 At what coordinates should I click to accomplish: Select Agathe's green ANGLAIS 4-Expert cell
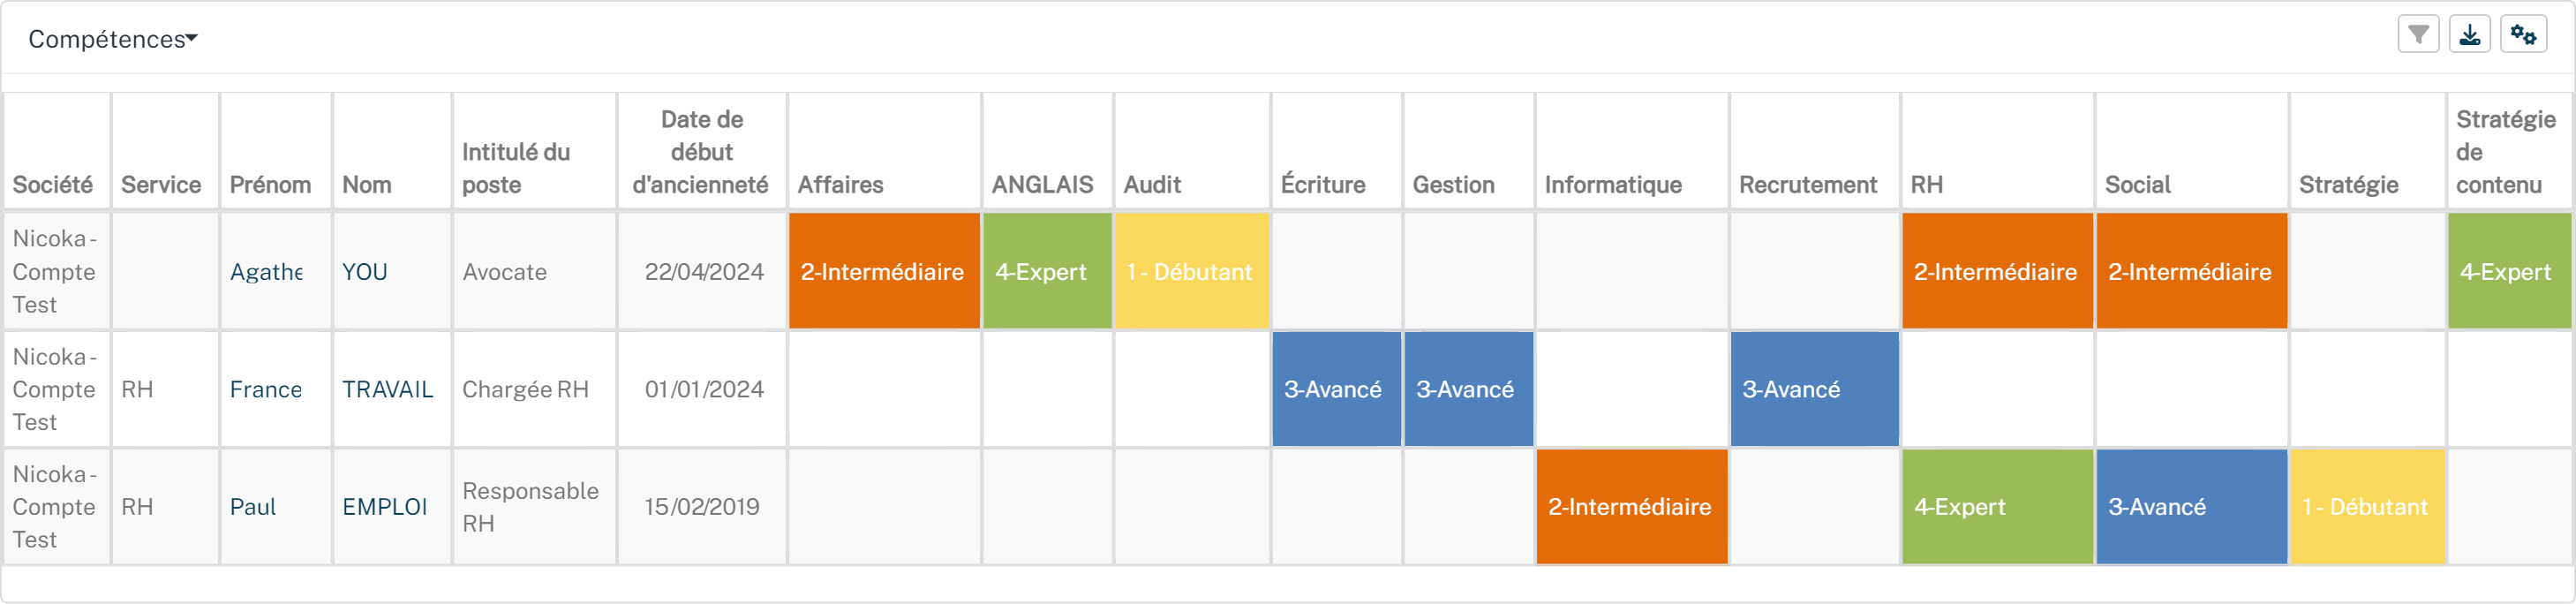(1047, 271)
